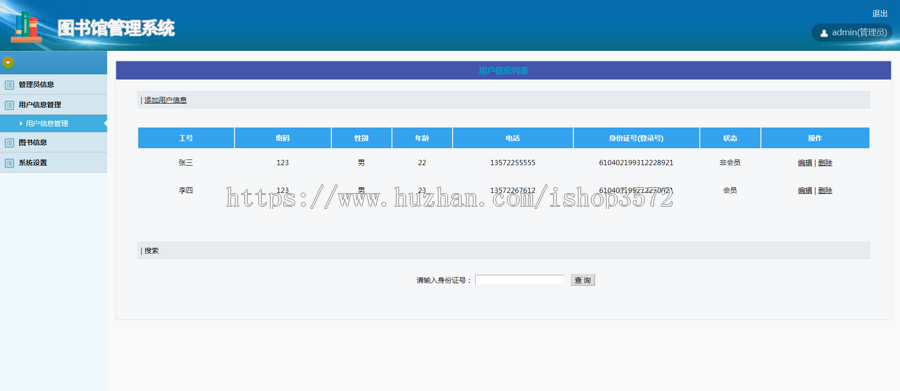Click phone number 13572267612
900x391 pixels.
click(513, 191)
